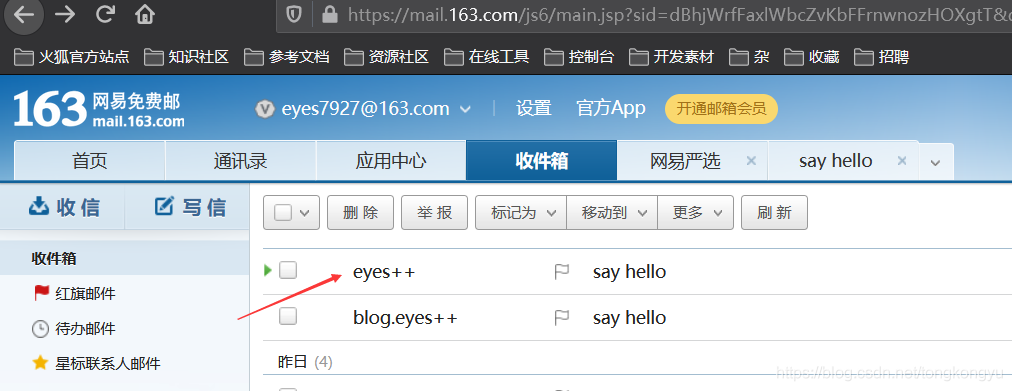Click the 163 网易免费邮 logo

[x=99, y=108]
